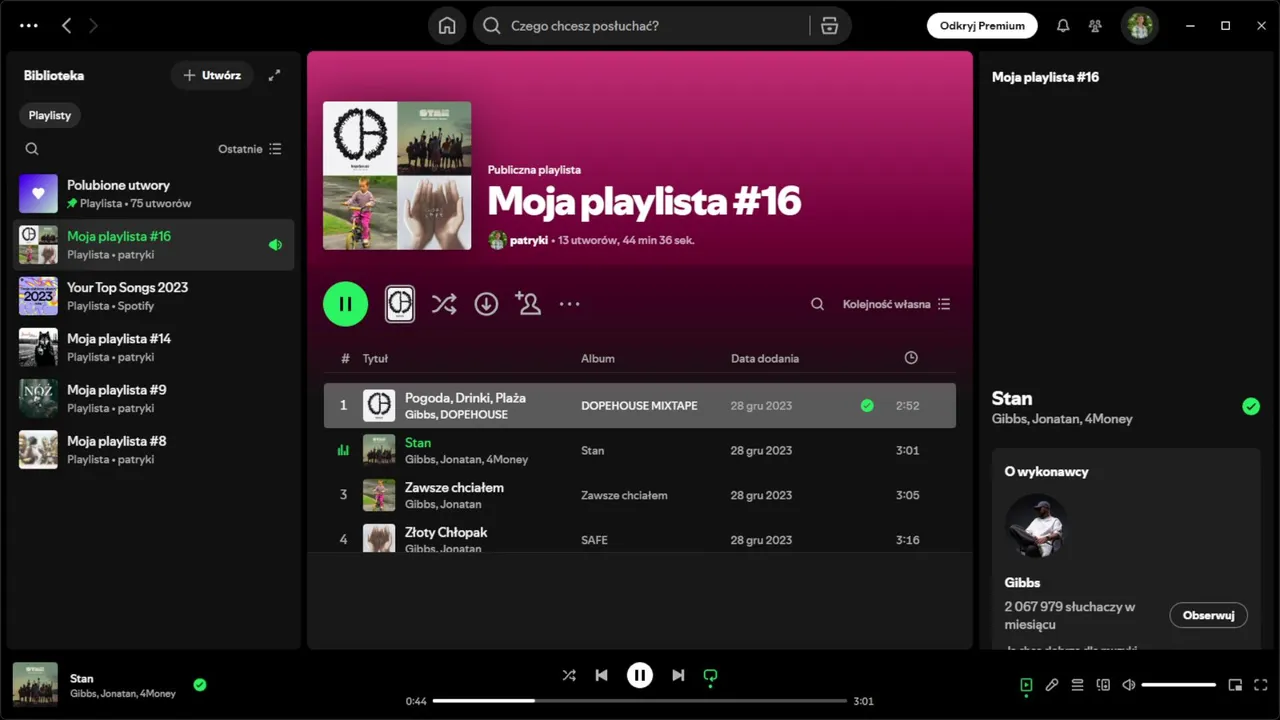
Task: Click the Odkryj Premium button
Action: point(982,26)
